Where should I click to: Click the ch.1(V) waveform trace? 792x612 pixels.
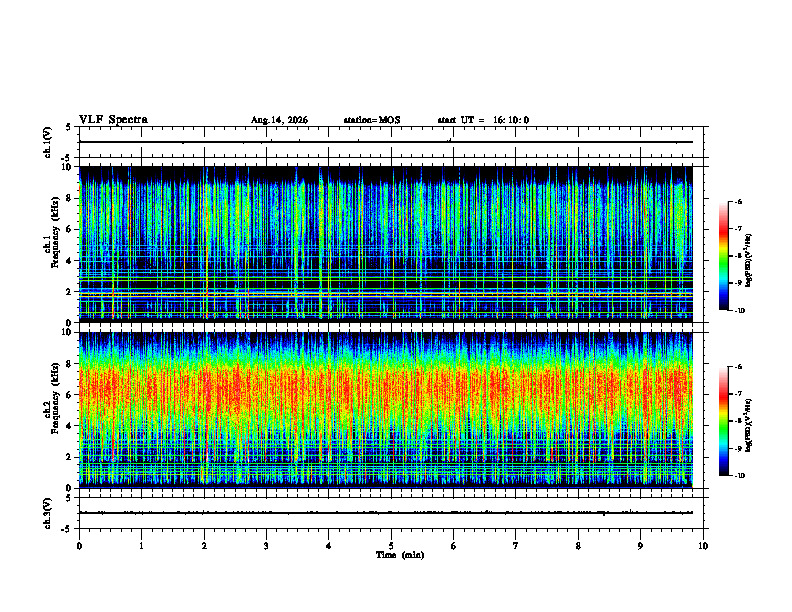pyautogui.click(x=386, y=142)
